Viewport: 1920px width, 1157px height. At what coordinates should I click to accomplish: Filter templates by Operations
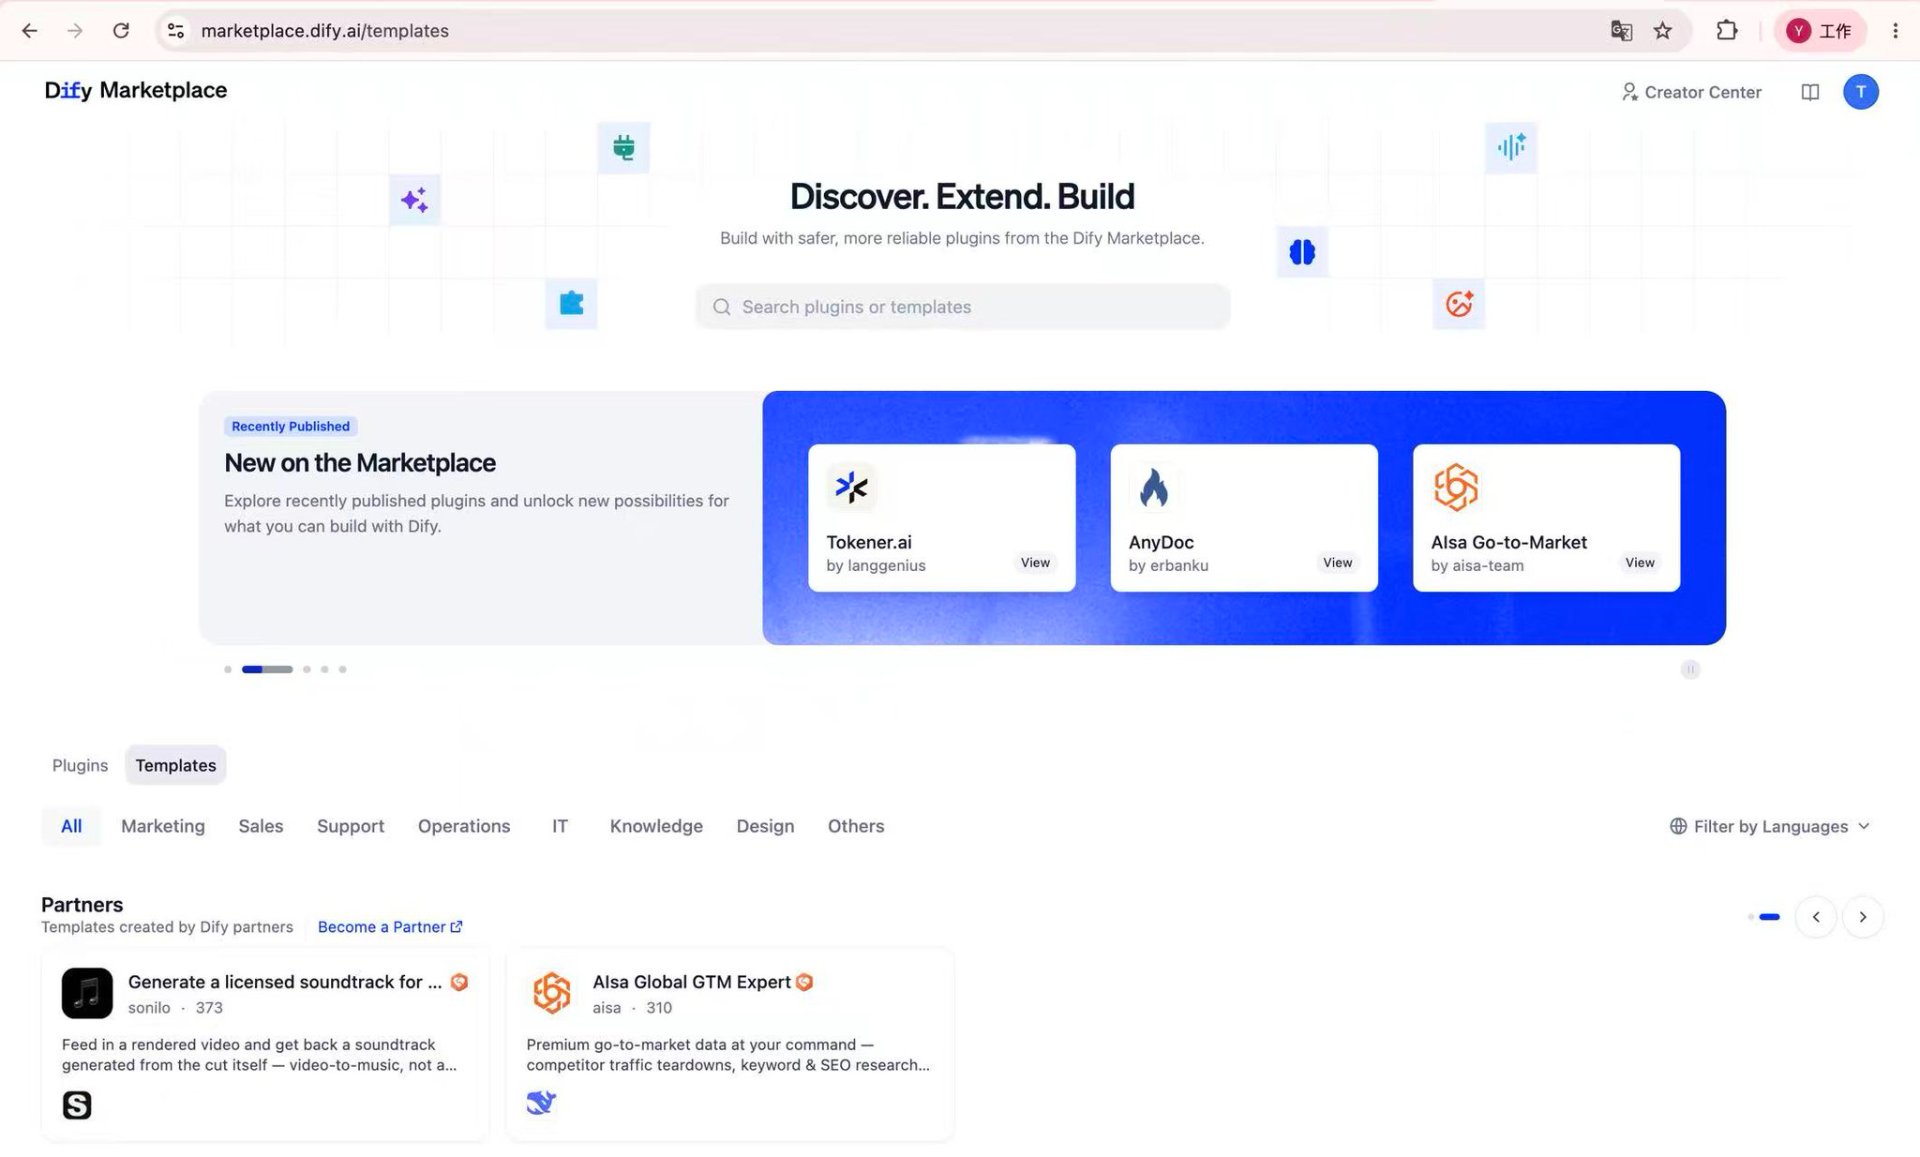(464, 826)
